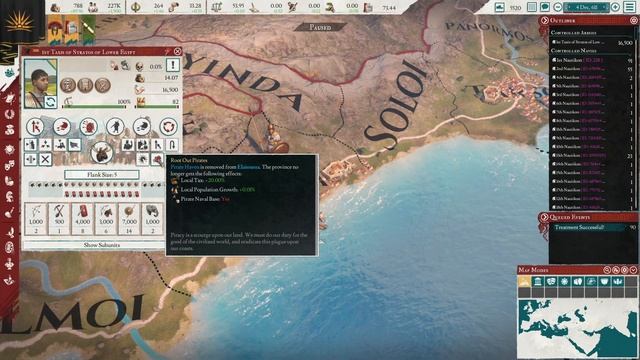Click the swap commander arrows on portrait

pos(50,102)
